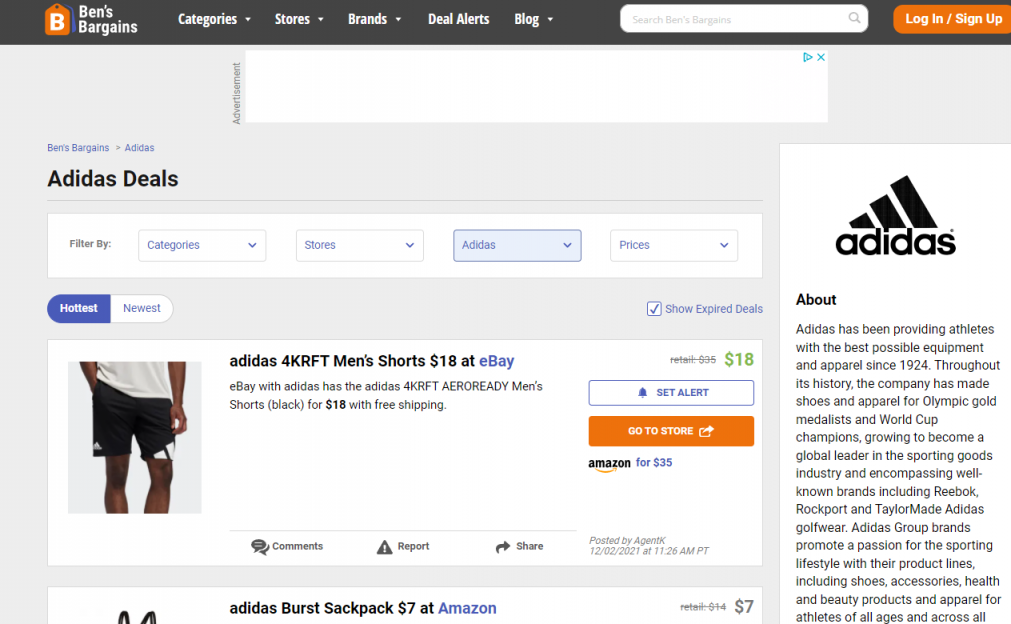Image resolution: width=1011 pixels, height=624 pixels.
Task: Click the adidas brand logo
Action: (x=896, y=215)
